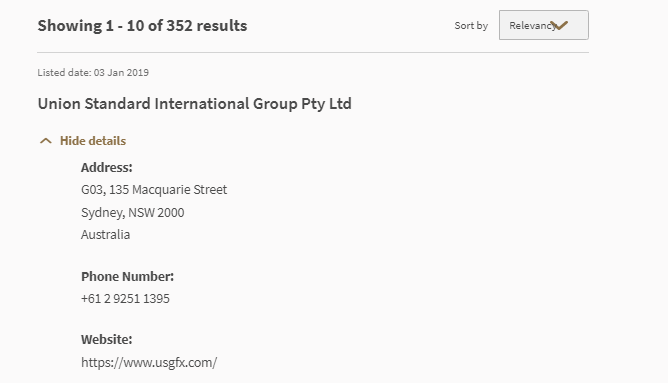Click the phone number +61 2 9251 1395
The width and height of the screenshot is (668, 383).
125,299
